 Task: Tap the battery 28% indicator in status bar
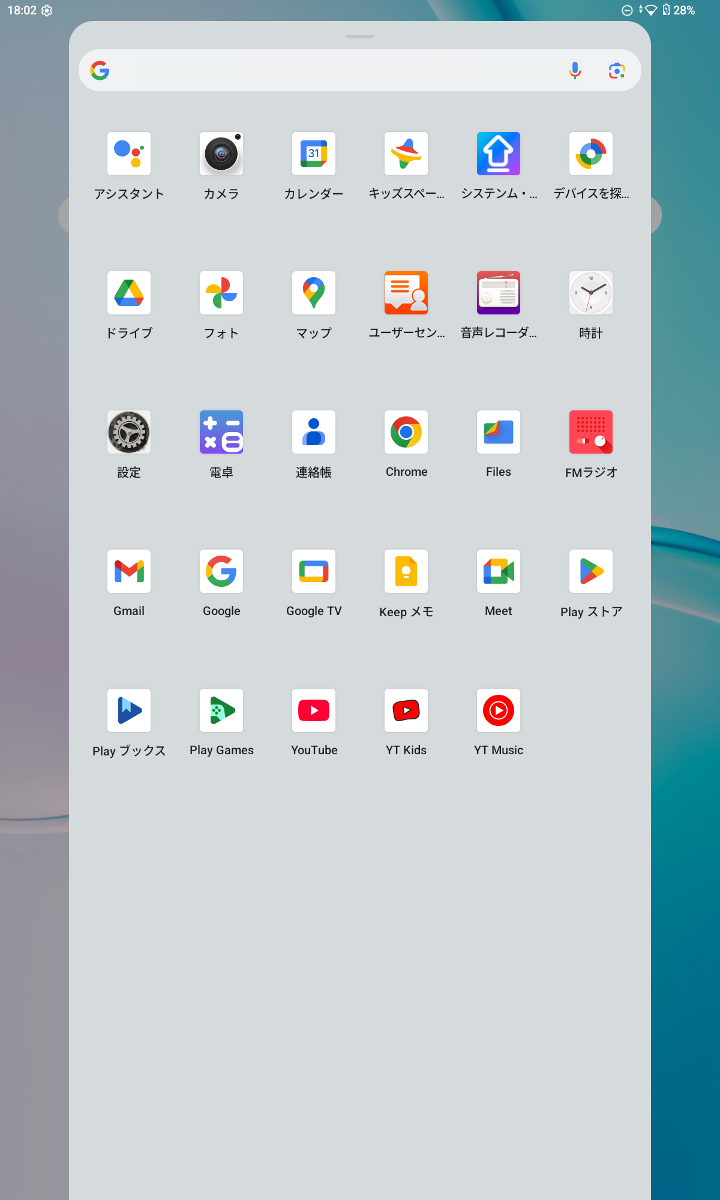678,10
